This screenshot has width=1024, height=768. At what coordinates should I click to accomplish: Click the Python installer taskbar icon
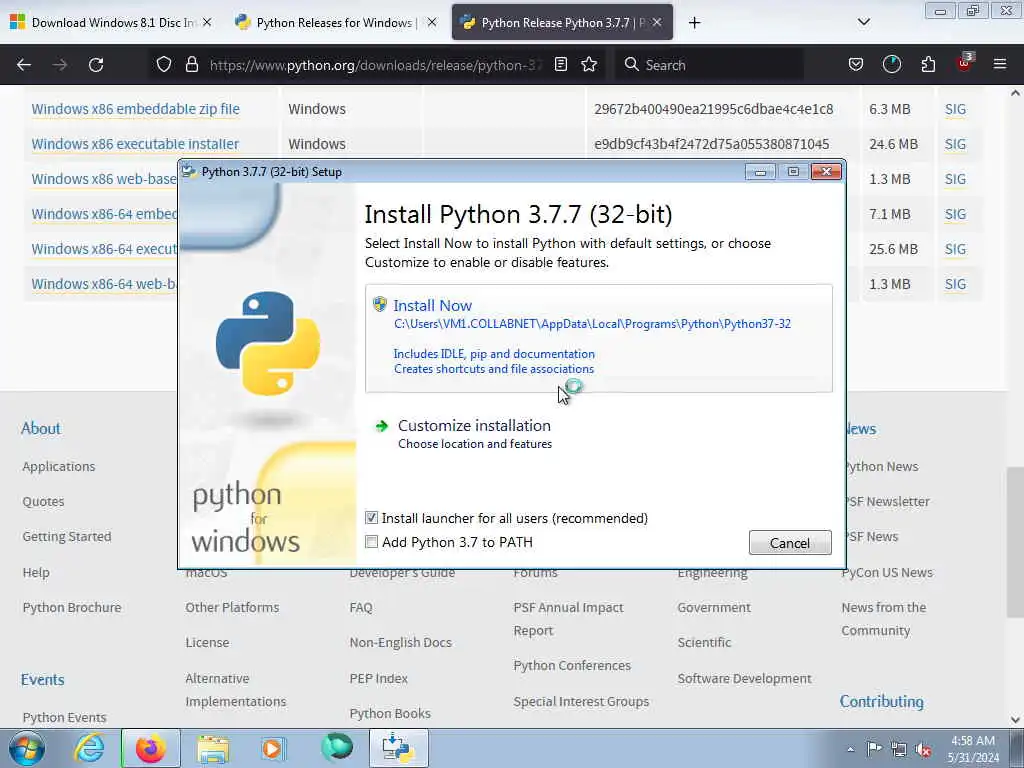click(x=398, y=748)
